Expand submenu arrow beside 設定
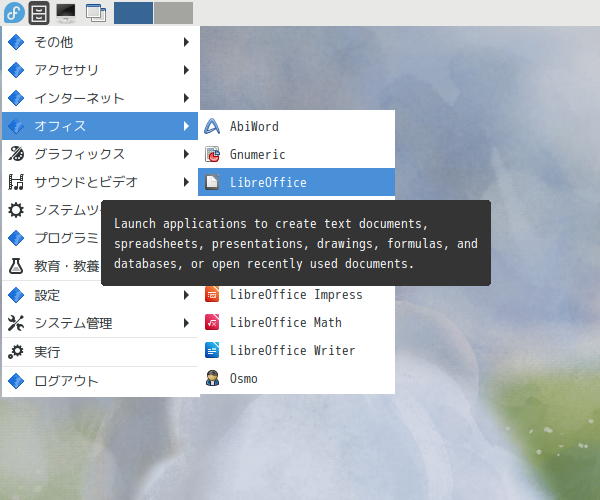600x500 pixels. 186,295
